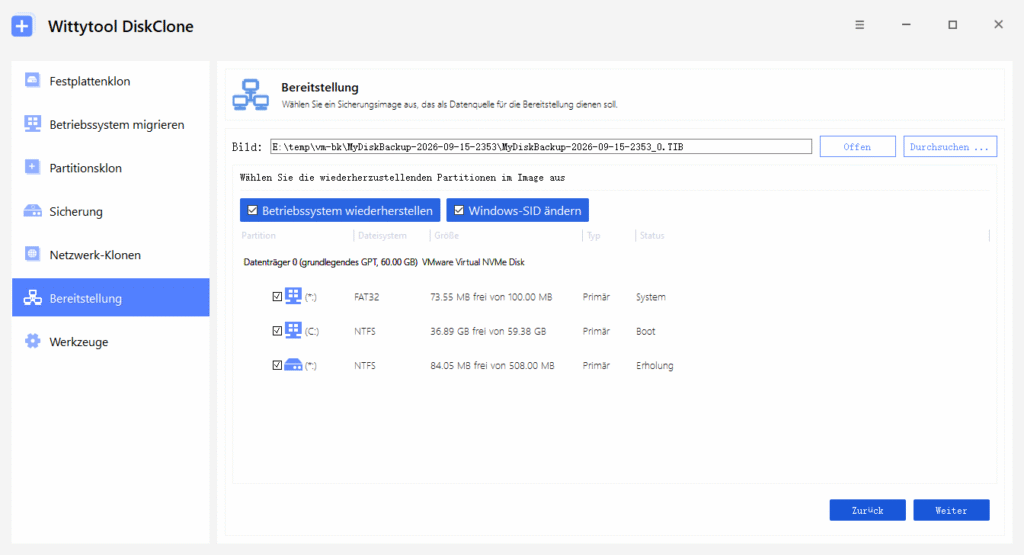Click the Partitionsklon sidebar icon
Screen dimensions: 1024x555
[x=32, y=167]
